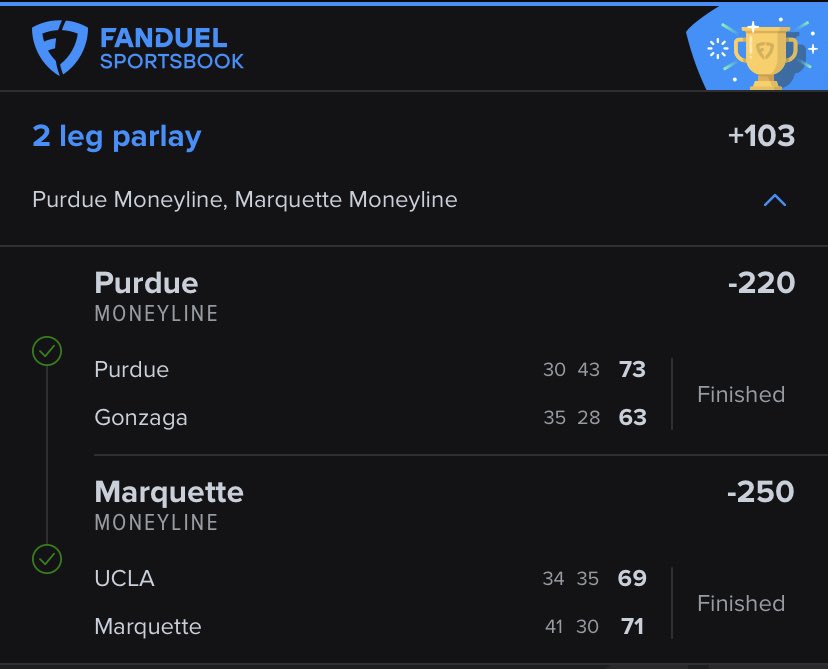828x669 pixels.
Task: Click the -220 Purdue odds
Action: click(x=761, y=282)
